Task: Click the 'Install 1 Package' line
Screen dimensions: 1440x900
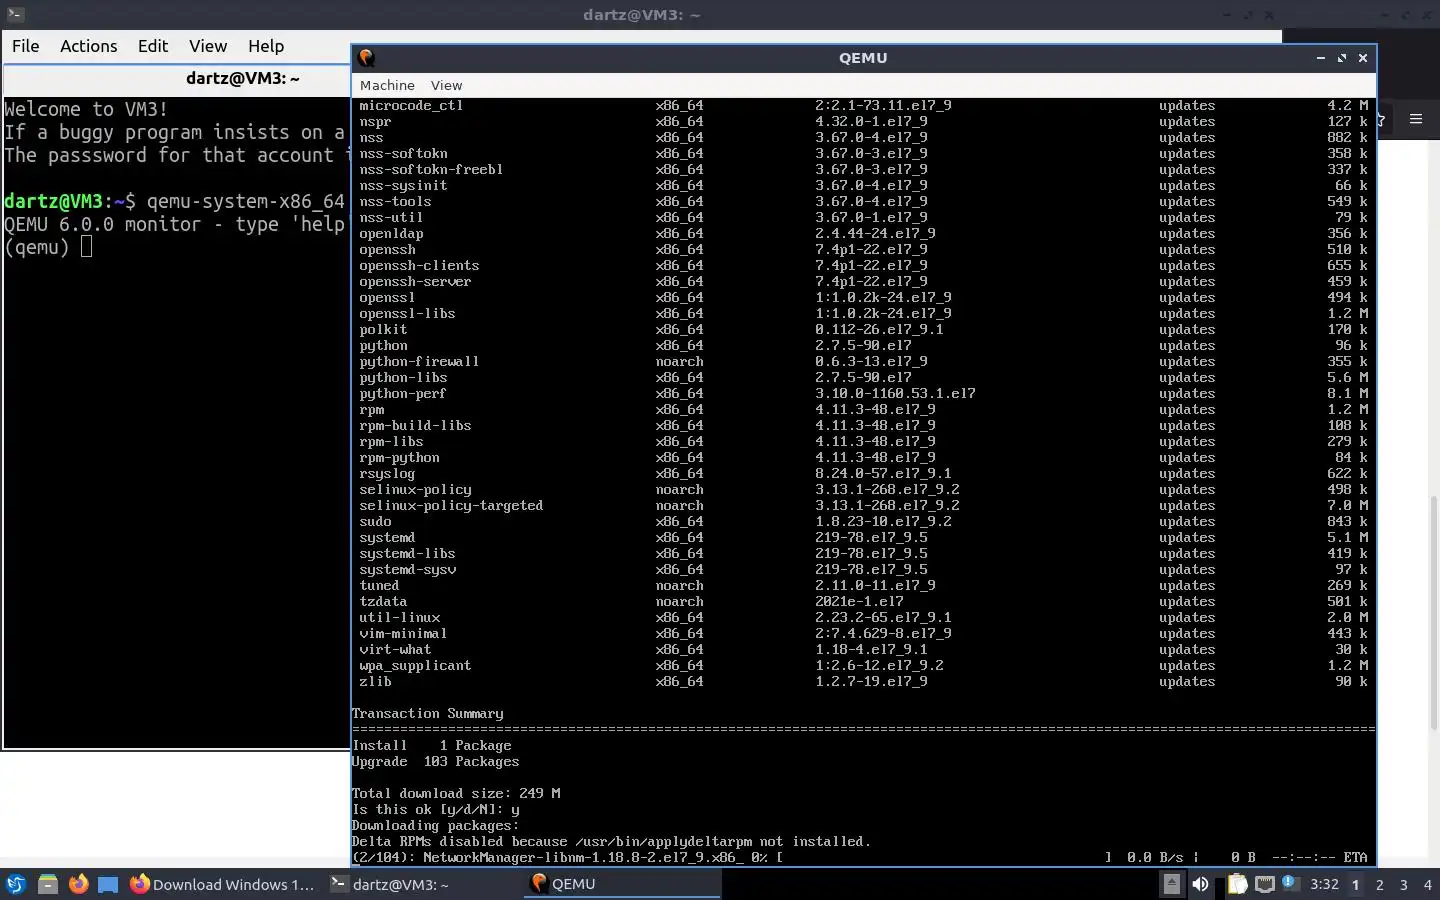Action: [x=431, y=745]
